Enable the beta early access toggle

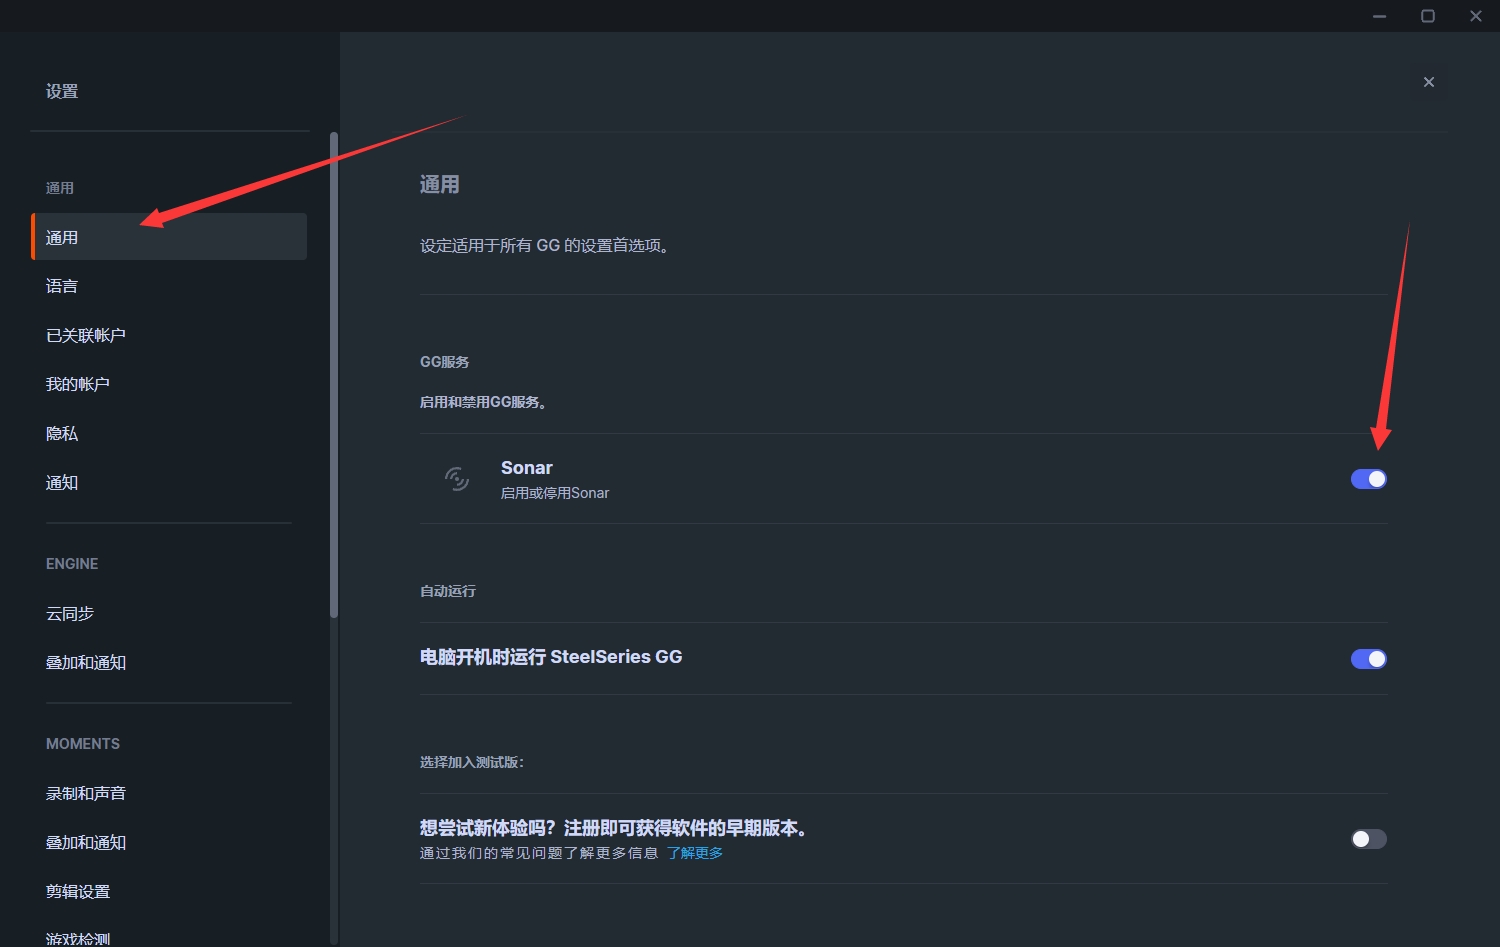1368,839
